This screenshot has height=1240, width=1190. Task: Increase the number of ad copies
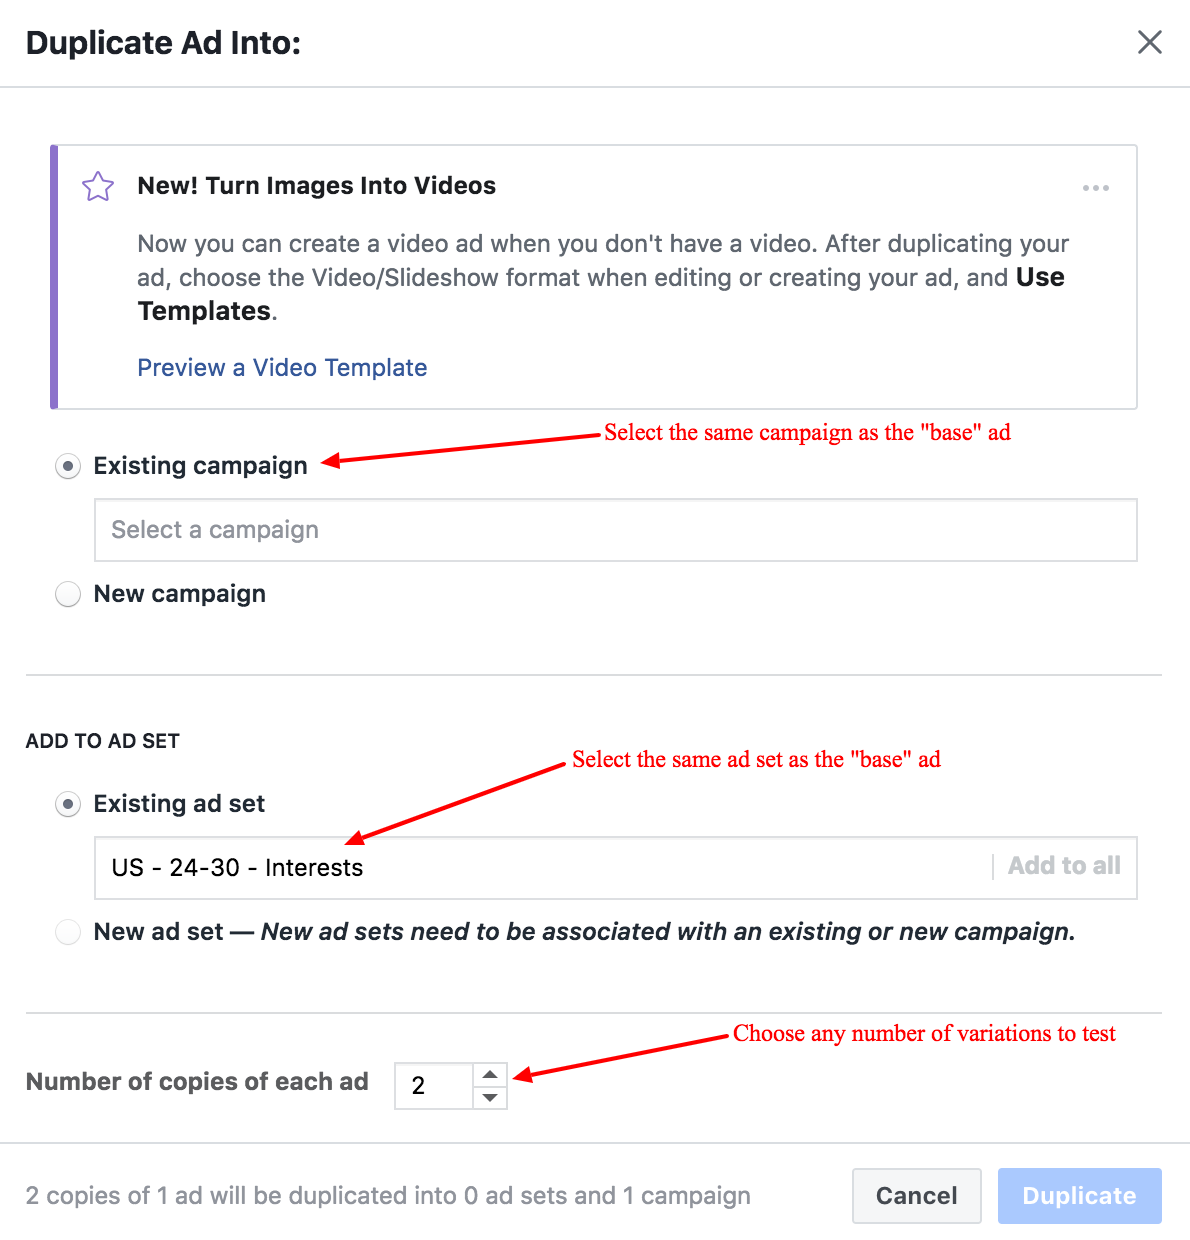tap(489, 1075)
